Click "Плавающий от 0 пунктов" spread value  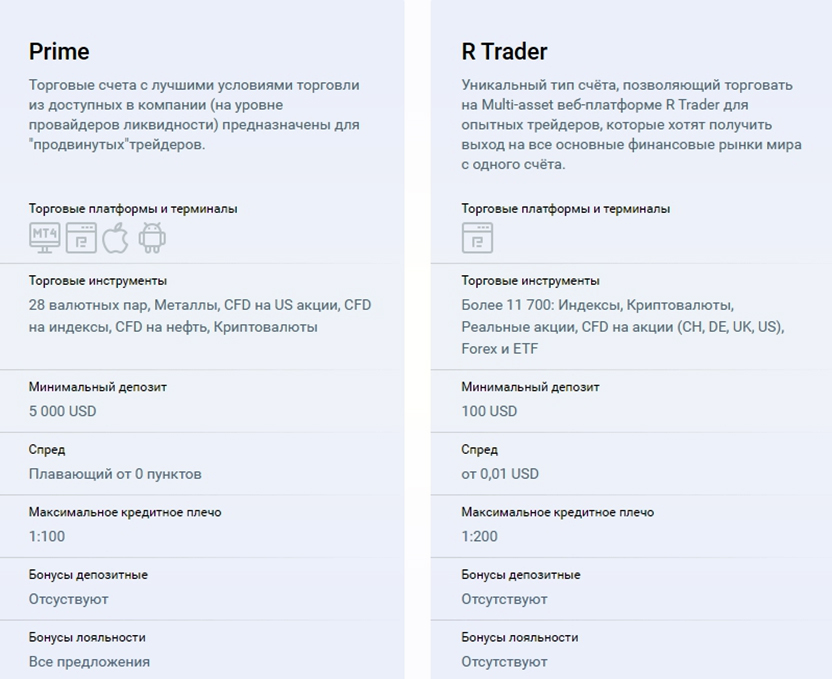point(115,474)
